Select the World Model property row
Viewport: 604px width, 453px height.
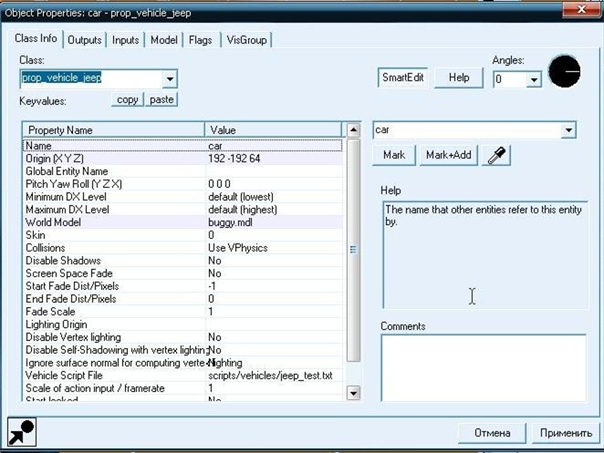click(183, 222)
